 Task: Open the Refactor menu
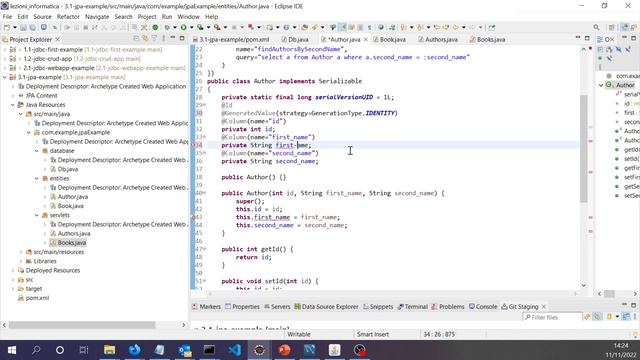[68, 17]
